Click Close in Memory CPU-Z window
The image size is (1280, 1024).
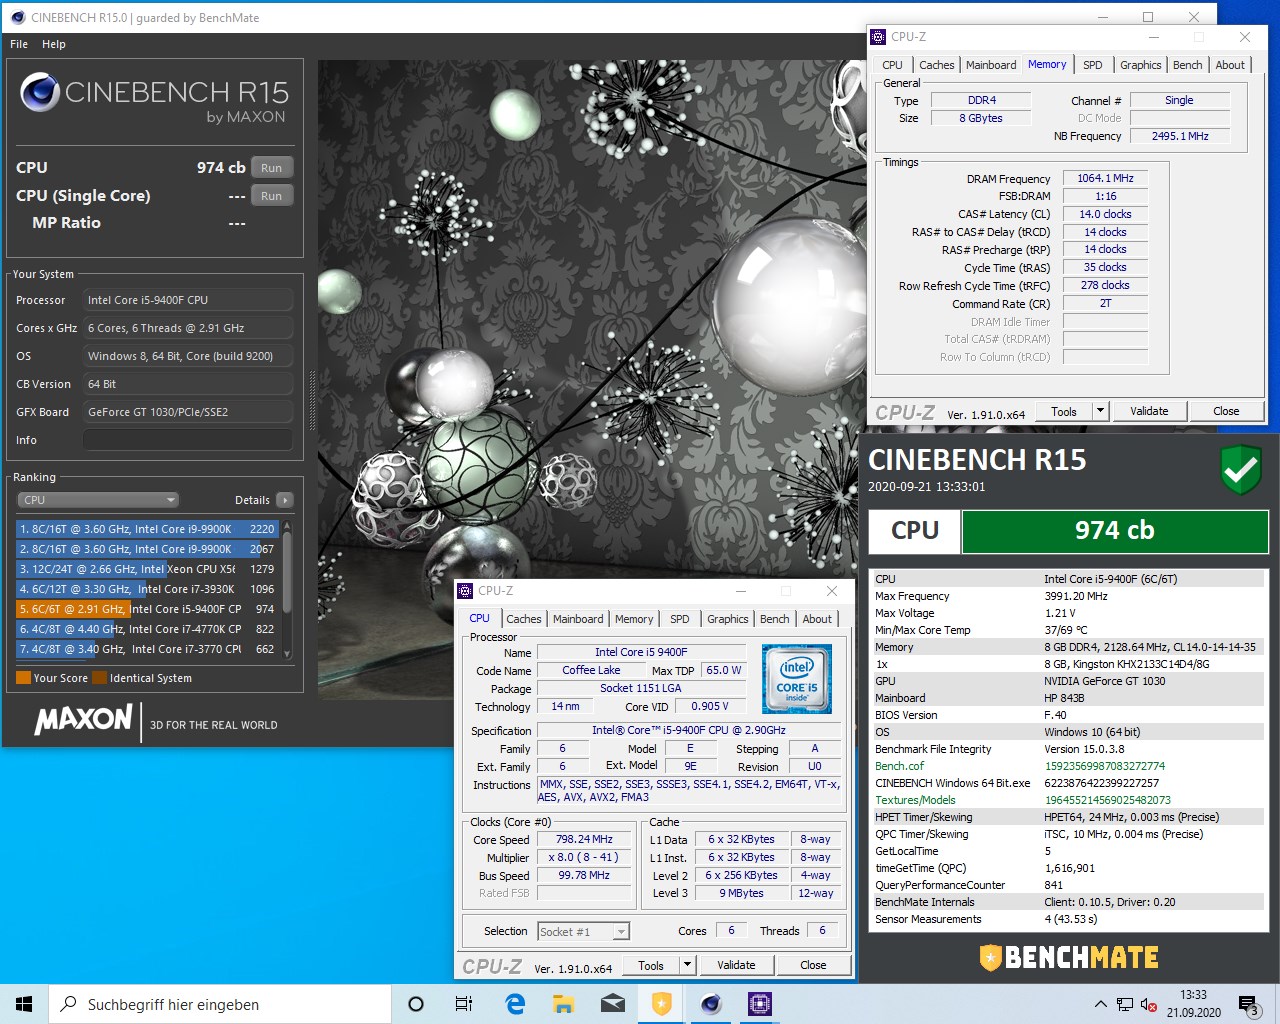pos(1226,411)
